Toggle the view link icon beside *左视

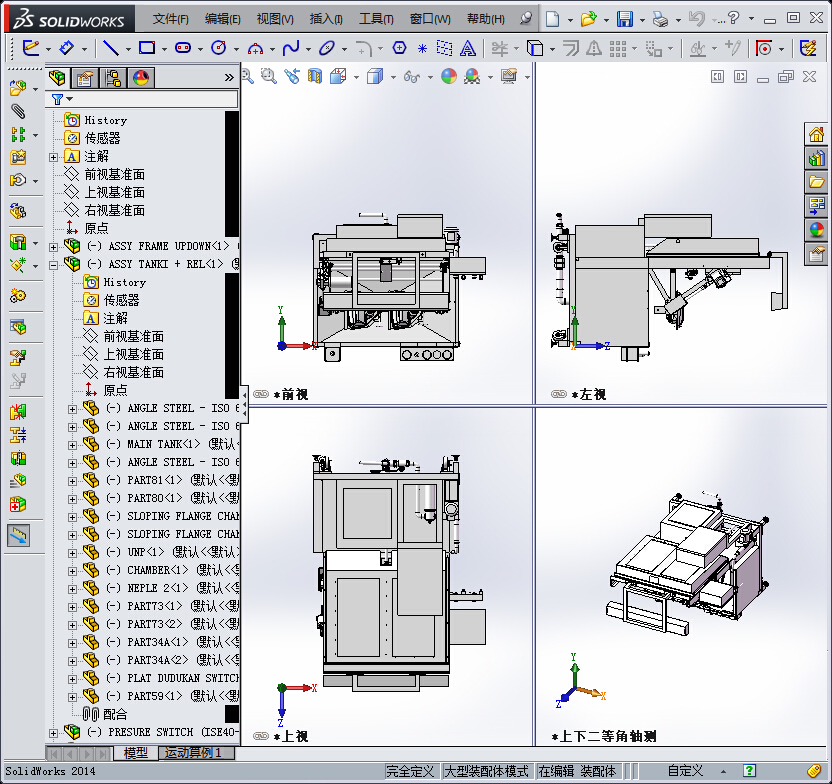tap(559, 394)
